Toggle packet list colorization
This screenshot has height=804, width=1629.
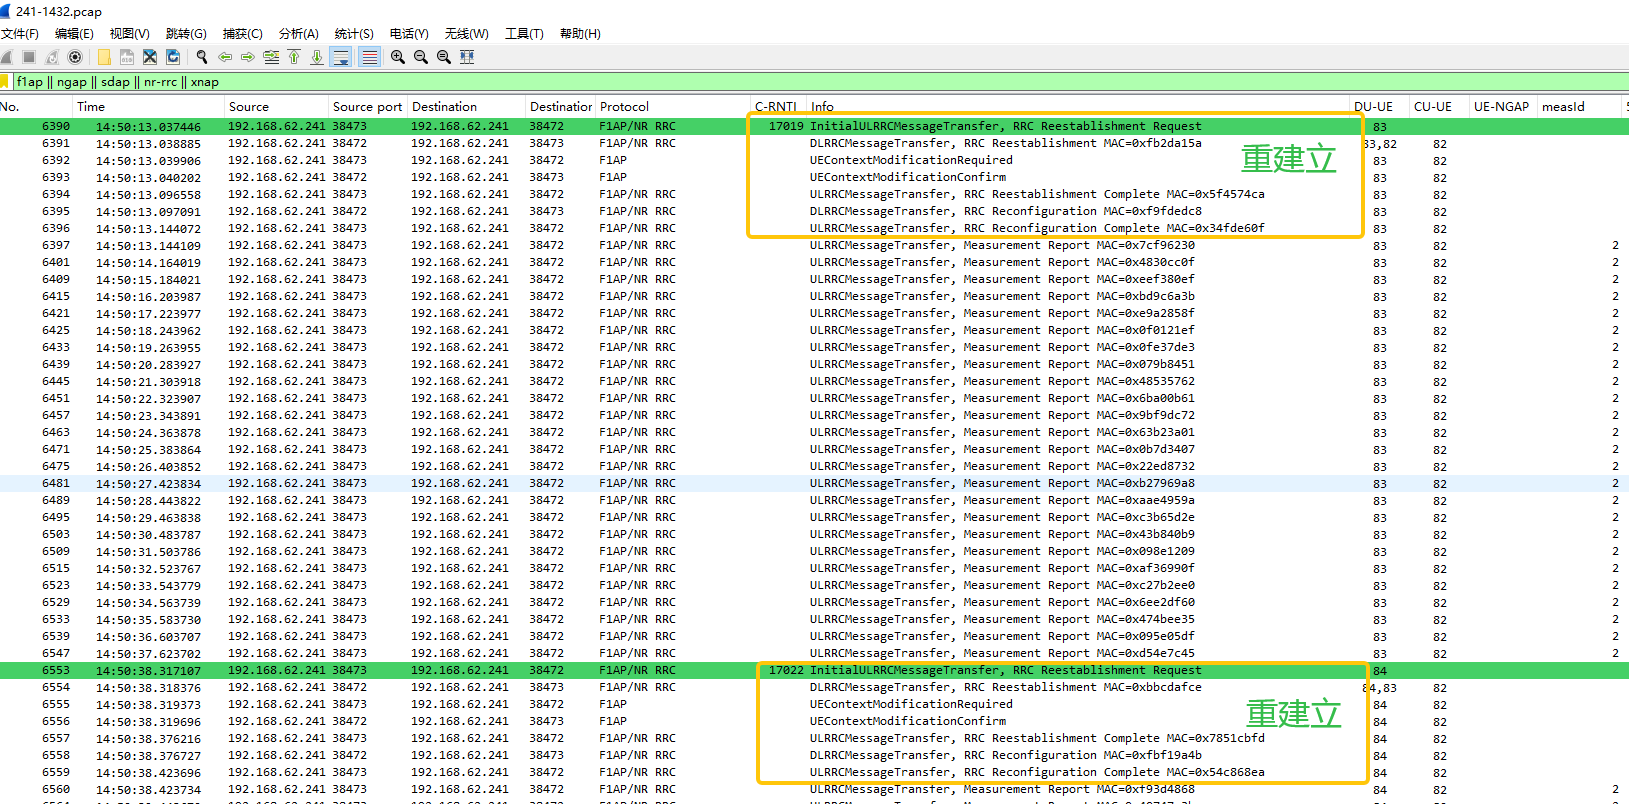tap(370, 57)
